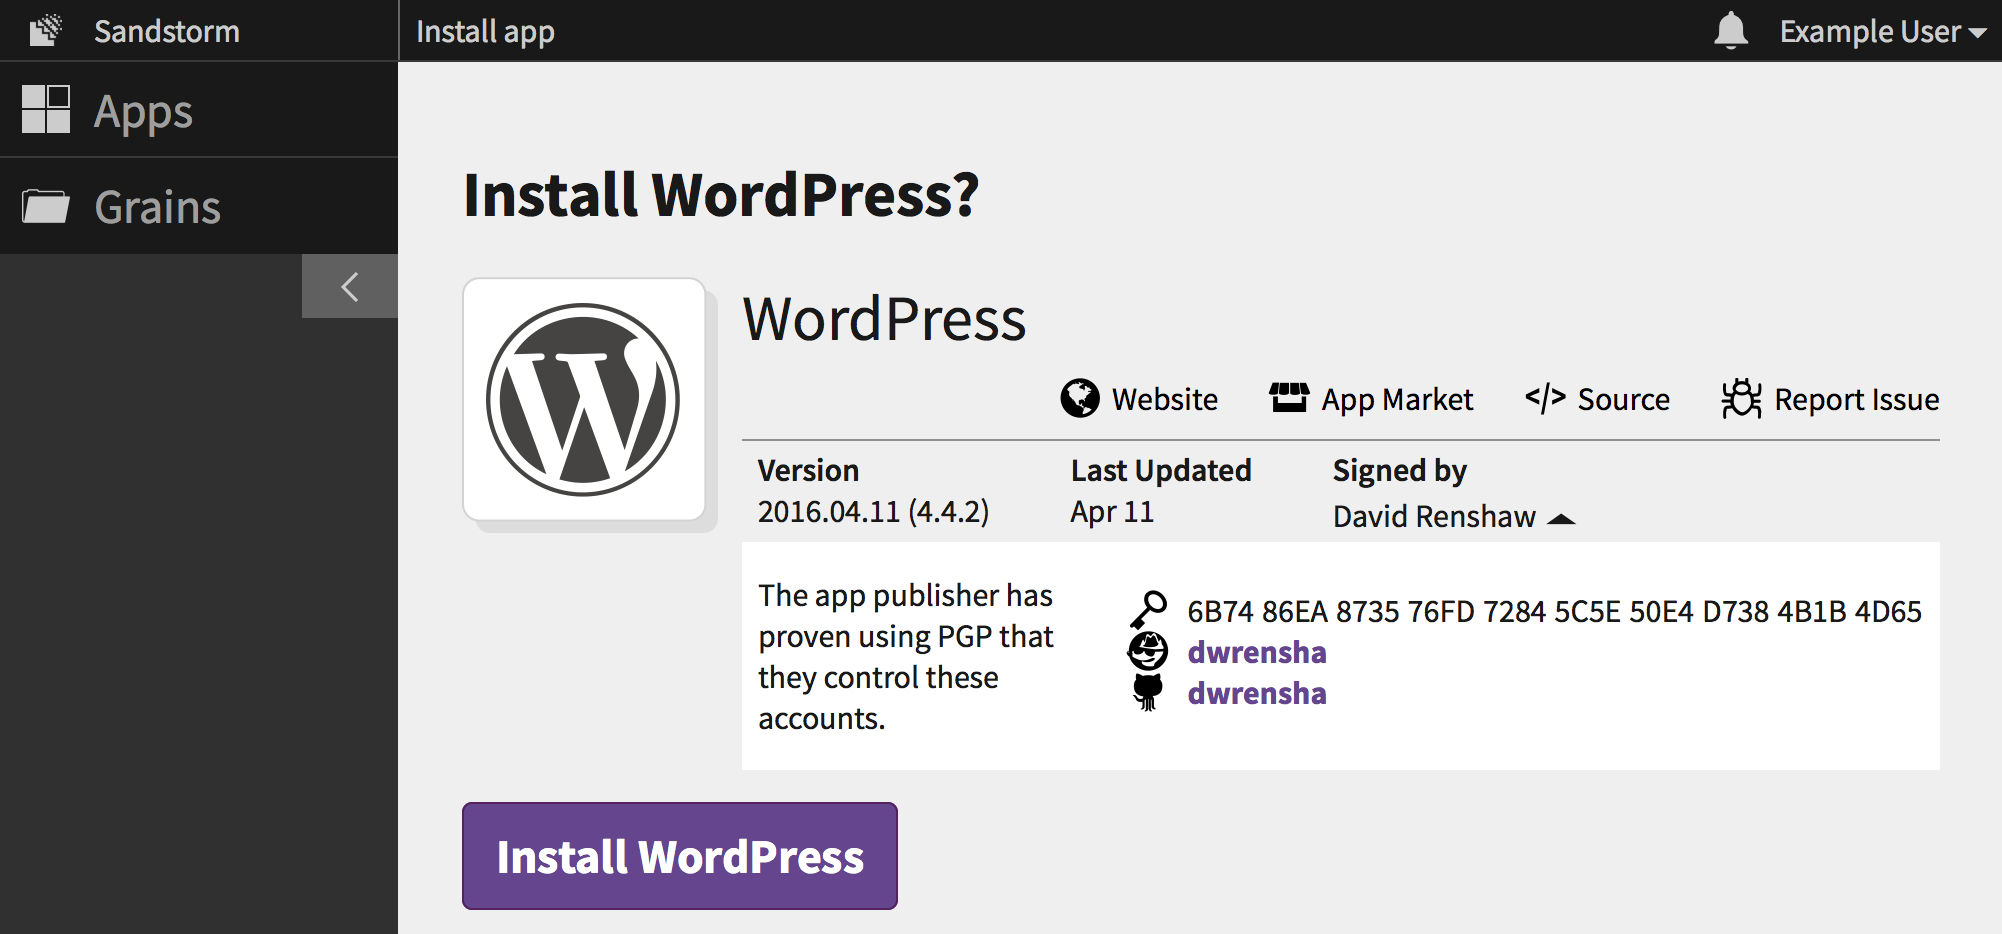Click the App Market storefront icon
The height and width of the screenshot is (934, 2002).
point(1289,397)
